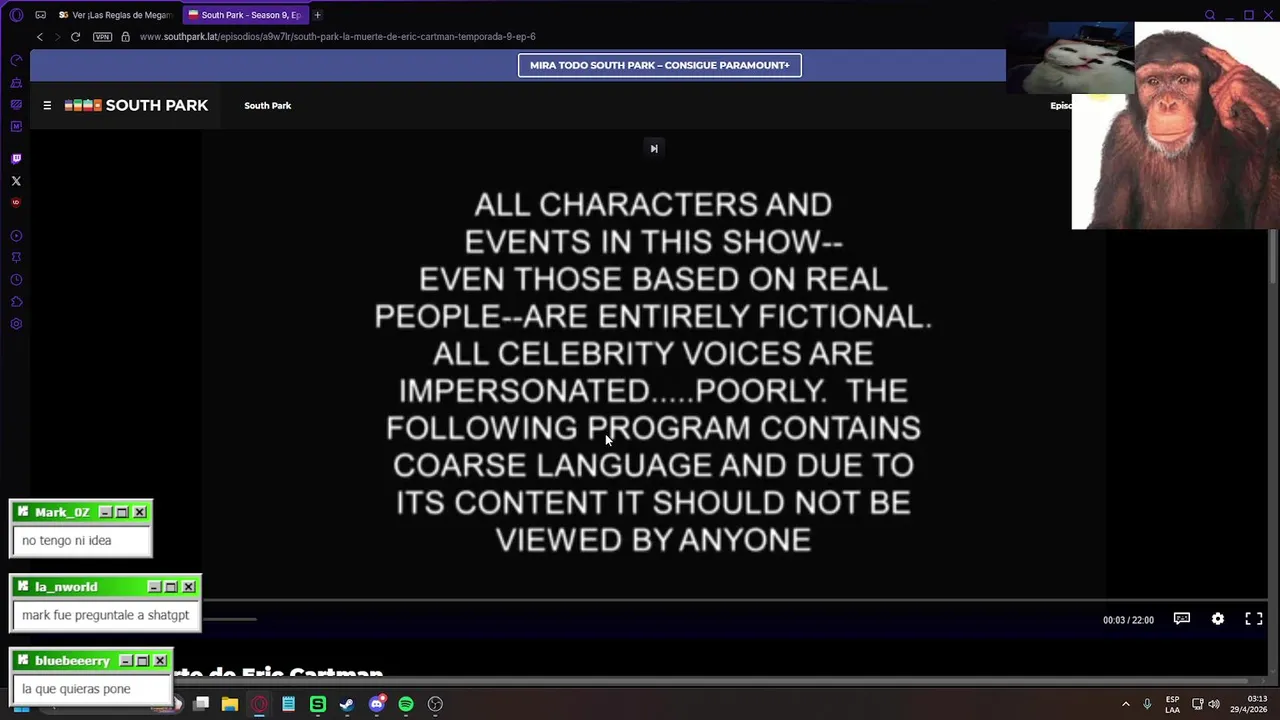The height and width of the screenshot is (720, 1280).
Task: Open the volume control in the tray
Action: coord(1215,704)
